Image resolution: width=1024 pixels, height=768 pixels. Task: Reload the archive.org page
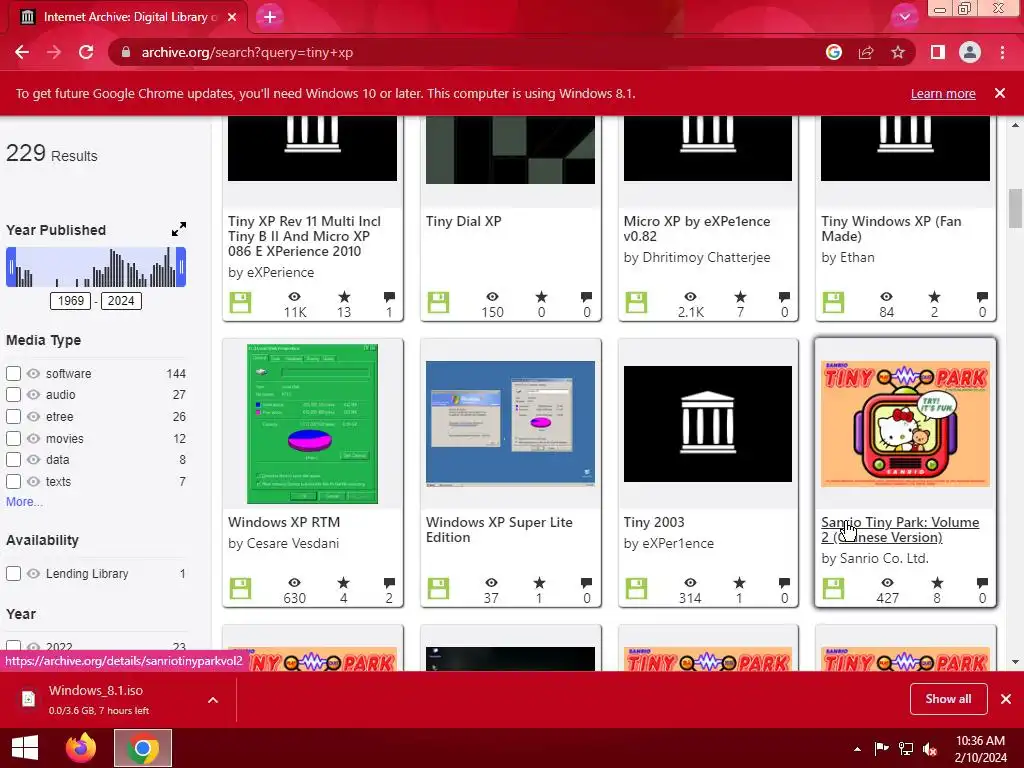coord(86,52)
